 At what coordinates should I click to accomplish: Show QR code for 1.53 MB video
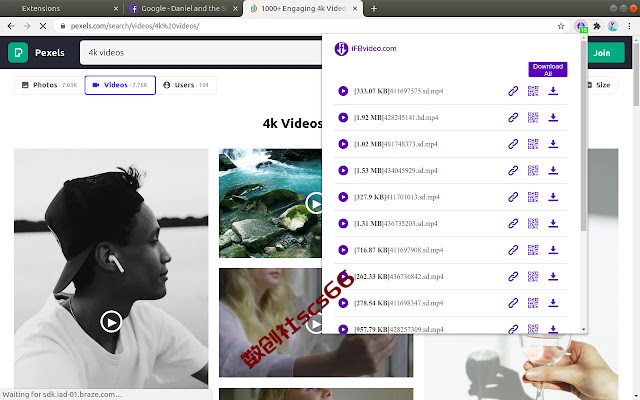click(x=533, y=171)
